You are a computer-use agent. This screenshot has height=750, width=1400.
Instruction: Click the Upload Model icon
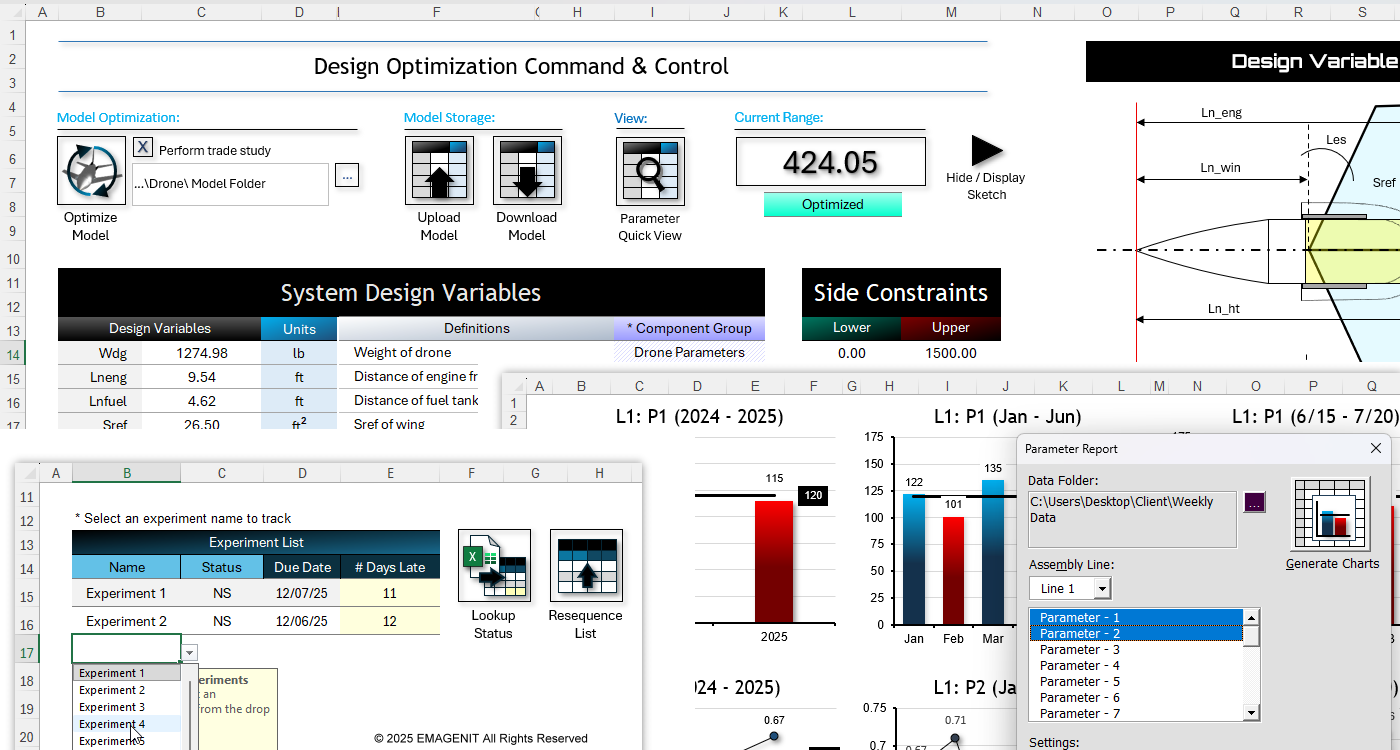tap(439, 172)
